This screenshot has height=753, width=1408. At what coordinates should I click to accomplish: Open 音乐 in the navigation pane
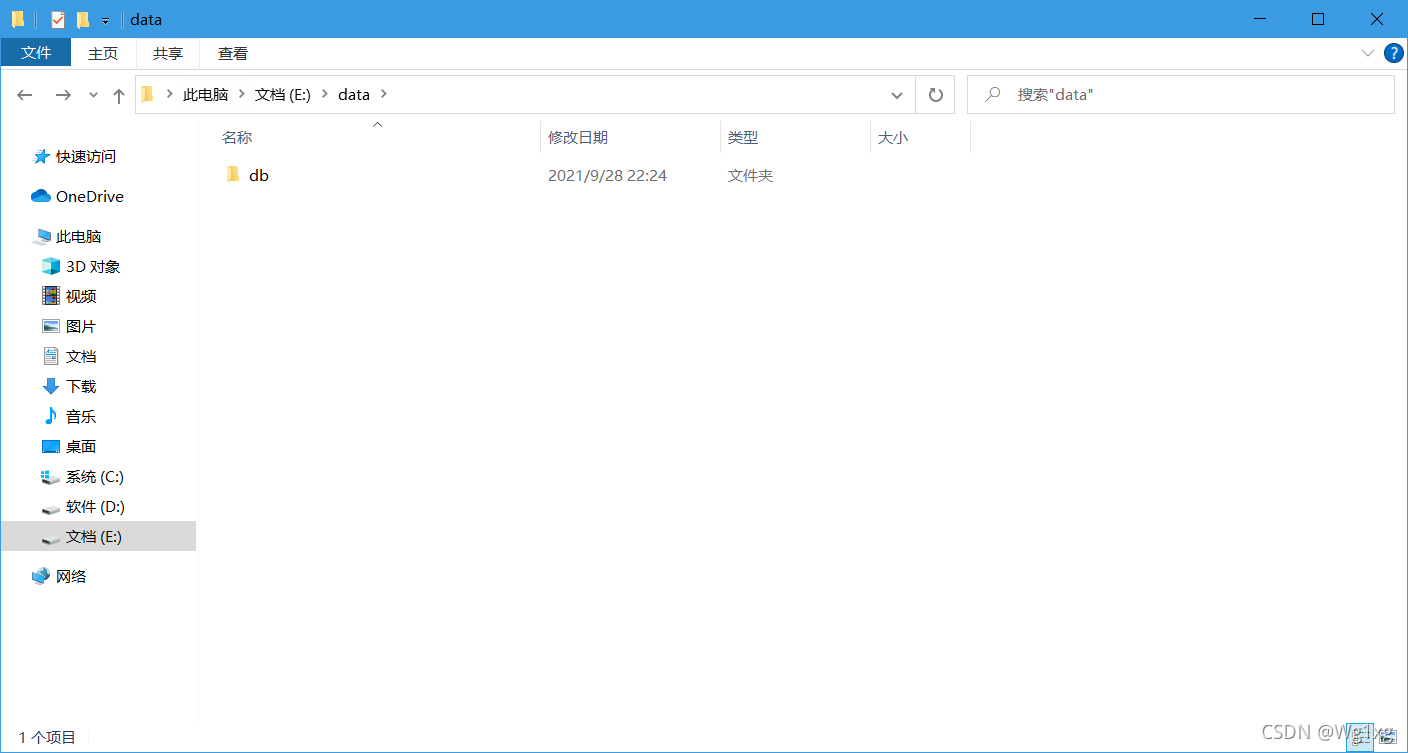(81, 416)
